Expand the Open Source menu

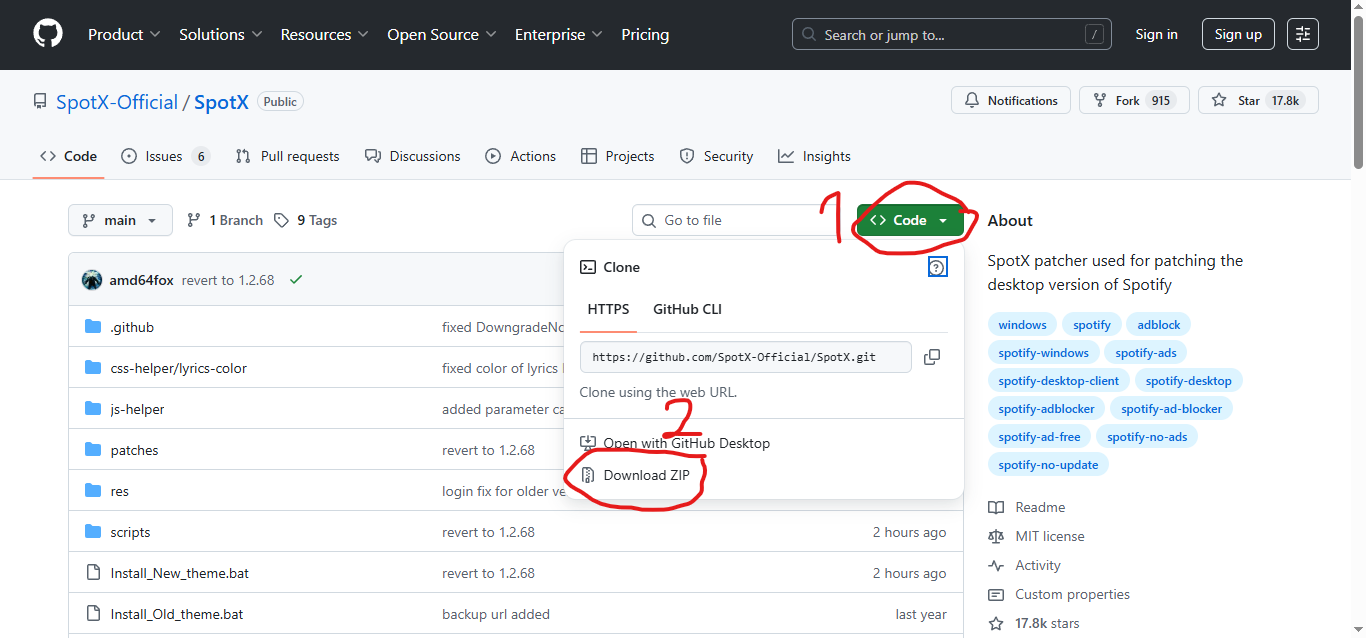(442, 34)
